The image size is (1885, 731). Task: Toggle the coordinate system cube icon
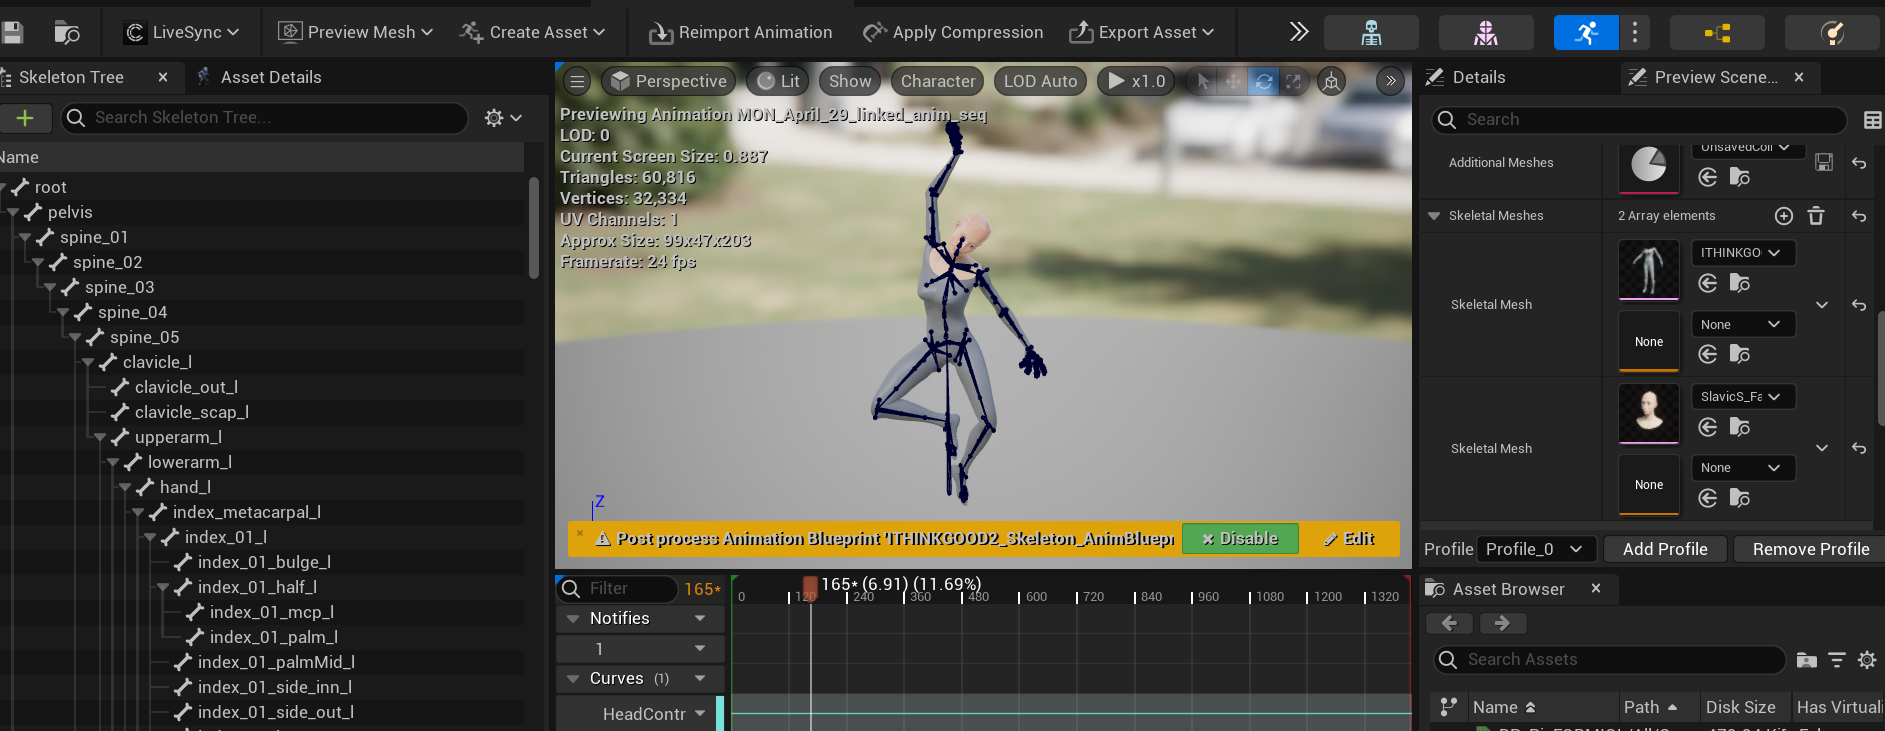tap(1331, 81)
